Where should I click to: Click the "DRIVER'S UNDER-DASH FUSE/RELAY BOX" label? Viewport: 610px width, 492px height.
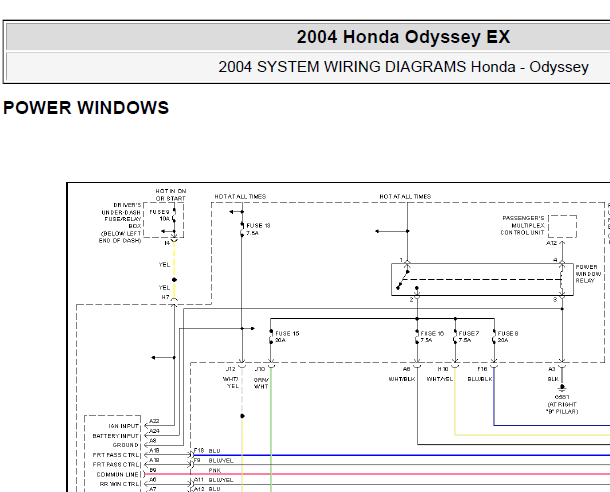tap(121, 215)
